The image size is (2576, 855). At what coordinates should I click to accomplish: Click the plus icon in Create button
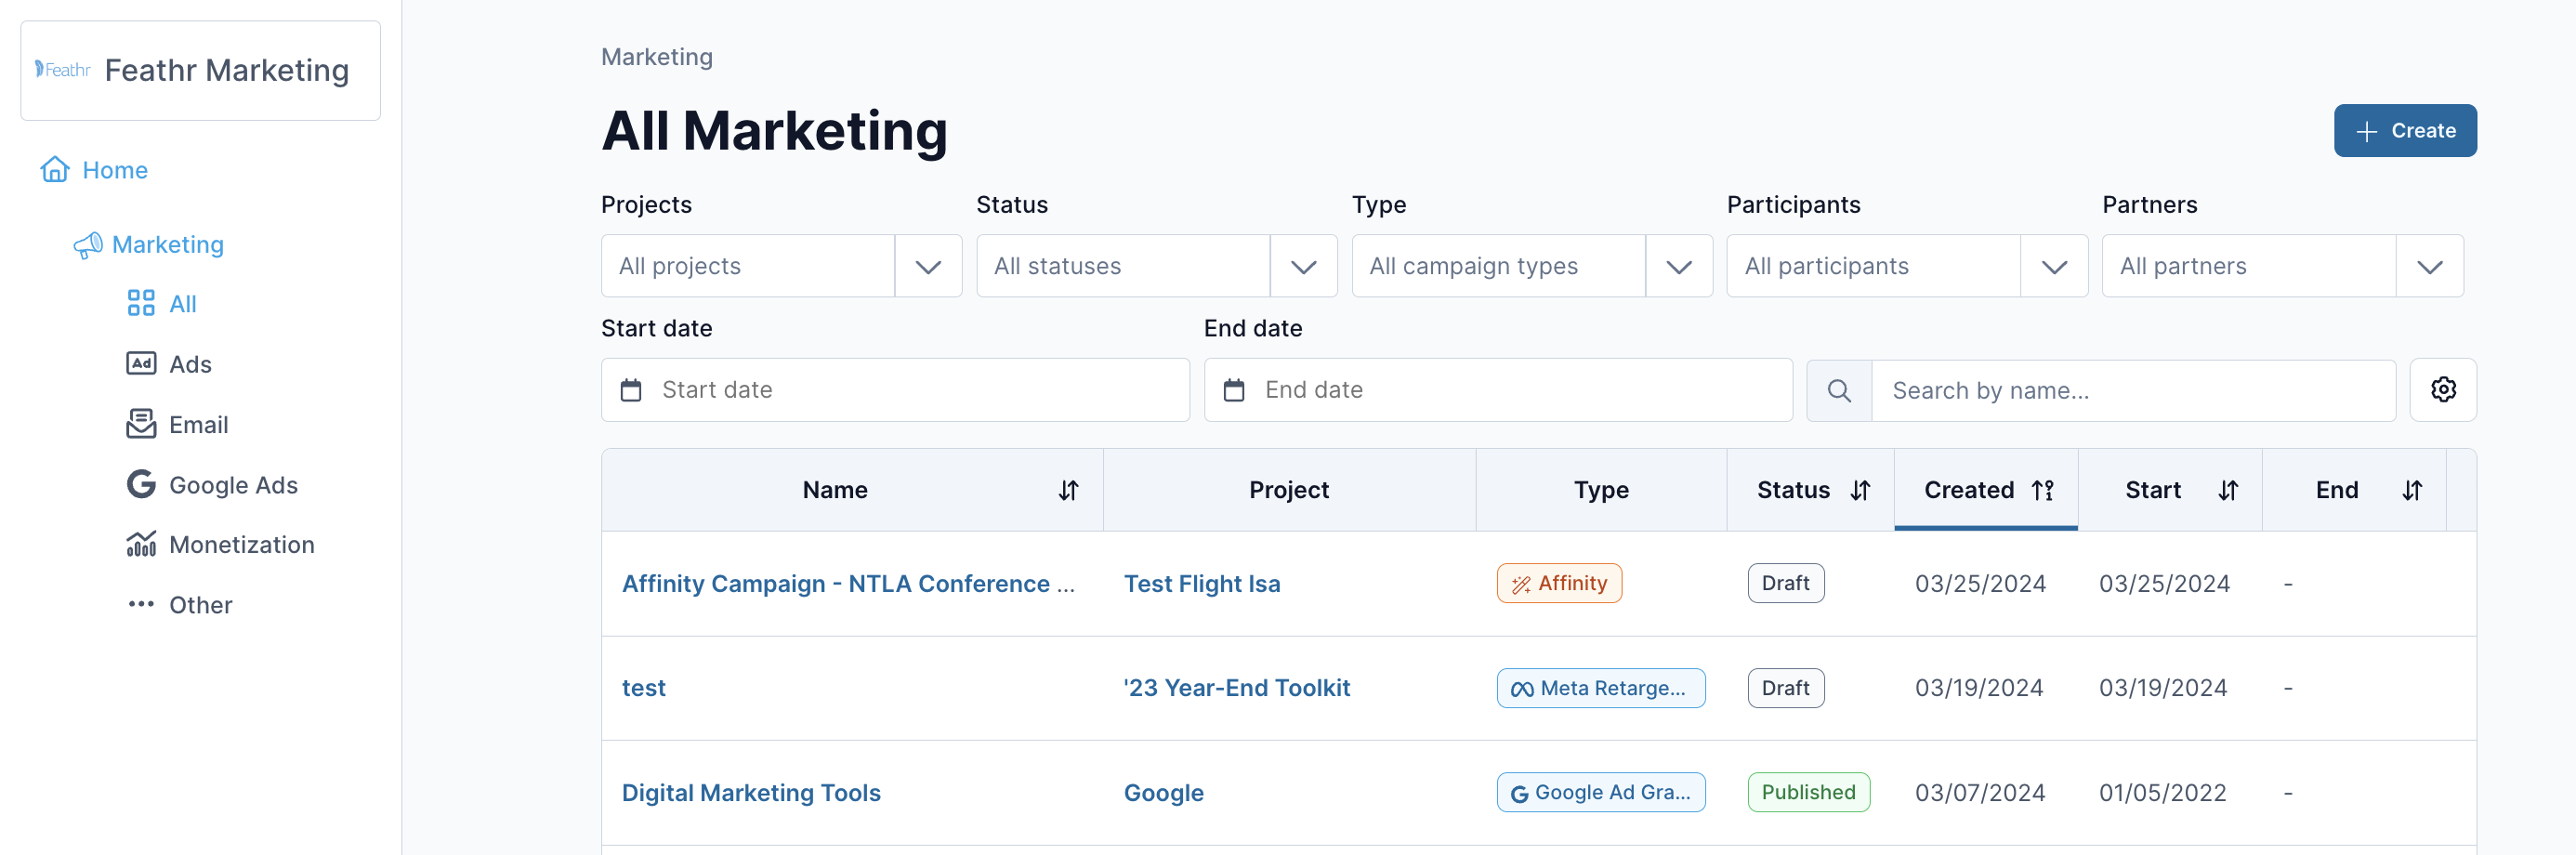(x=2366, y=131)
